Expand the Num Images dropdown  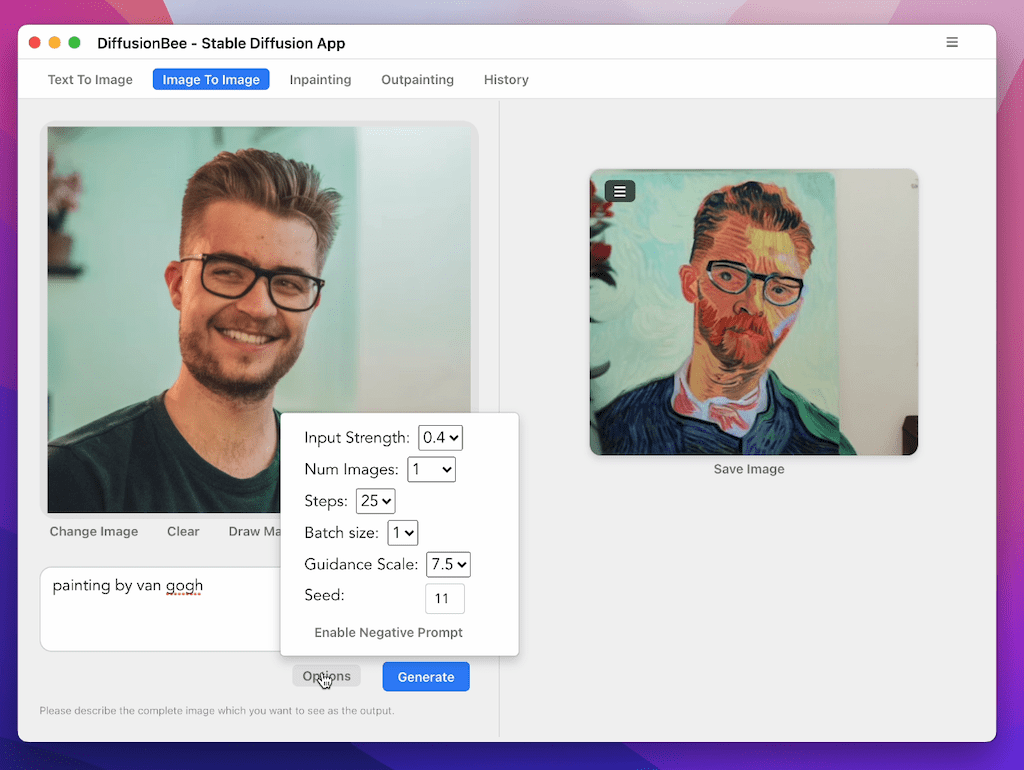pos(431,469)
